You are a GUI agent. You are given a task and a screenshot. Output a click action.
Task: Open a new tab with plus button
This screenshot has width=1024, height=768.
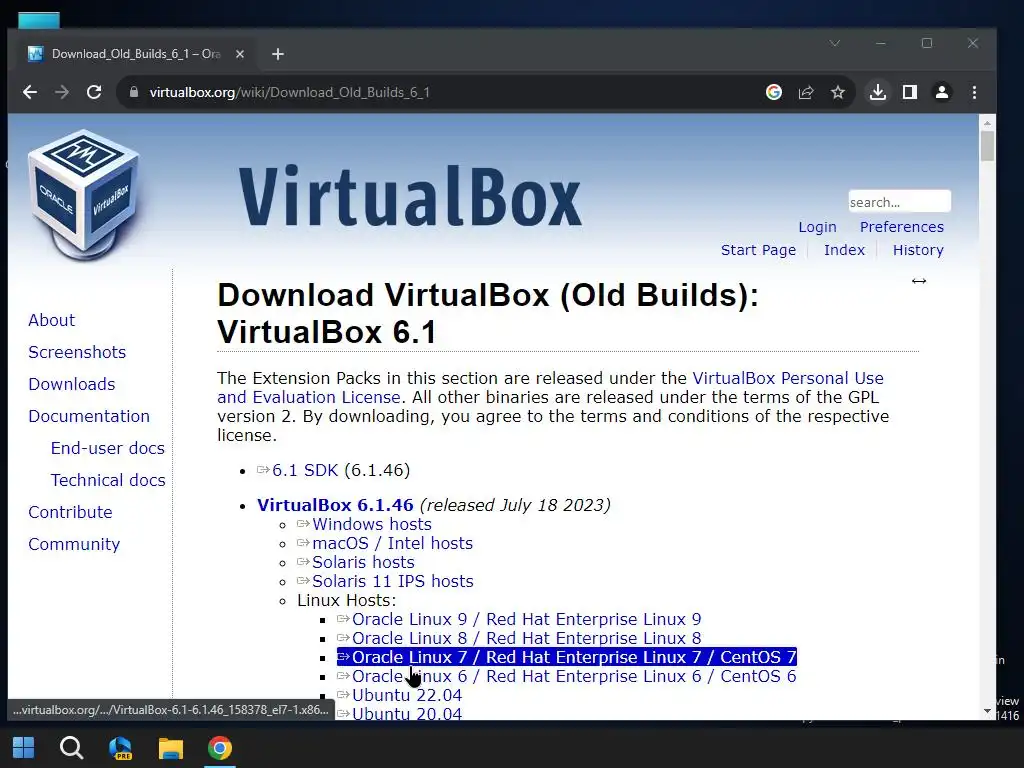278,54
